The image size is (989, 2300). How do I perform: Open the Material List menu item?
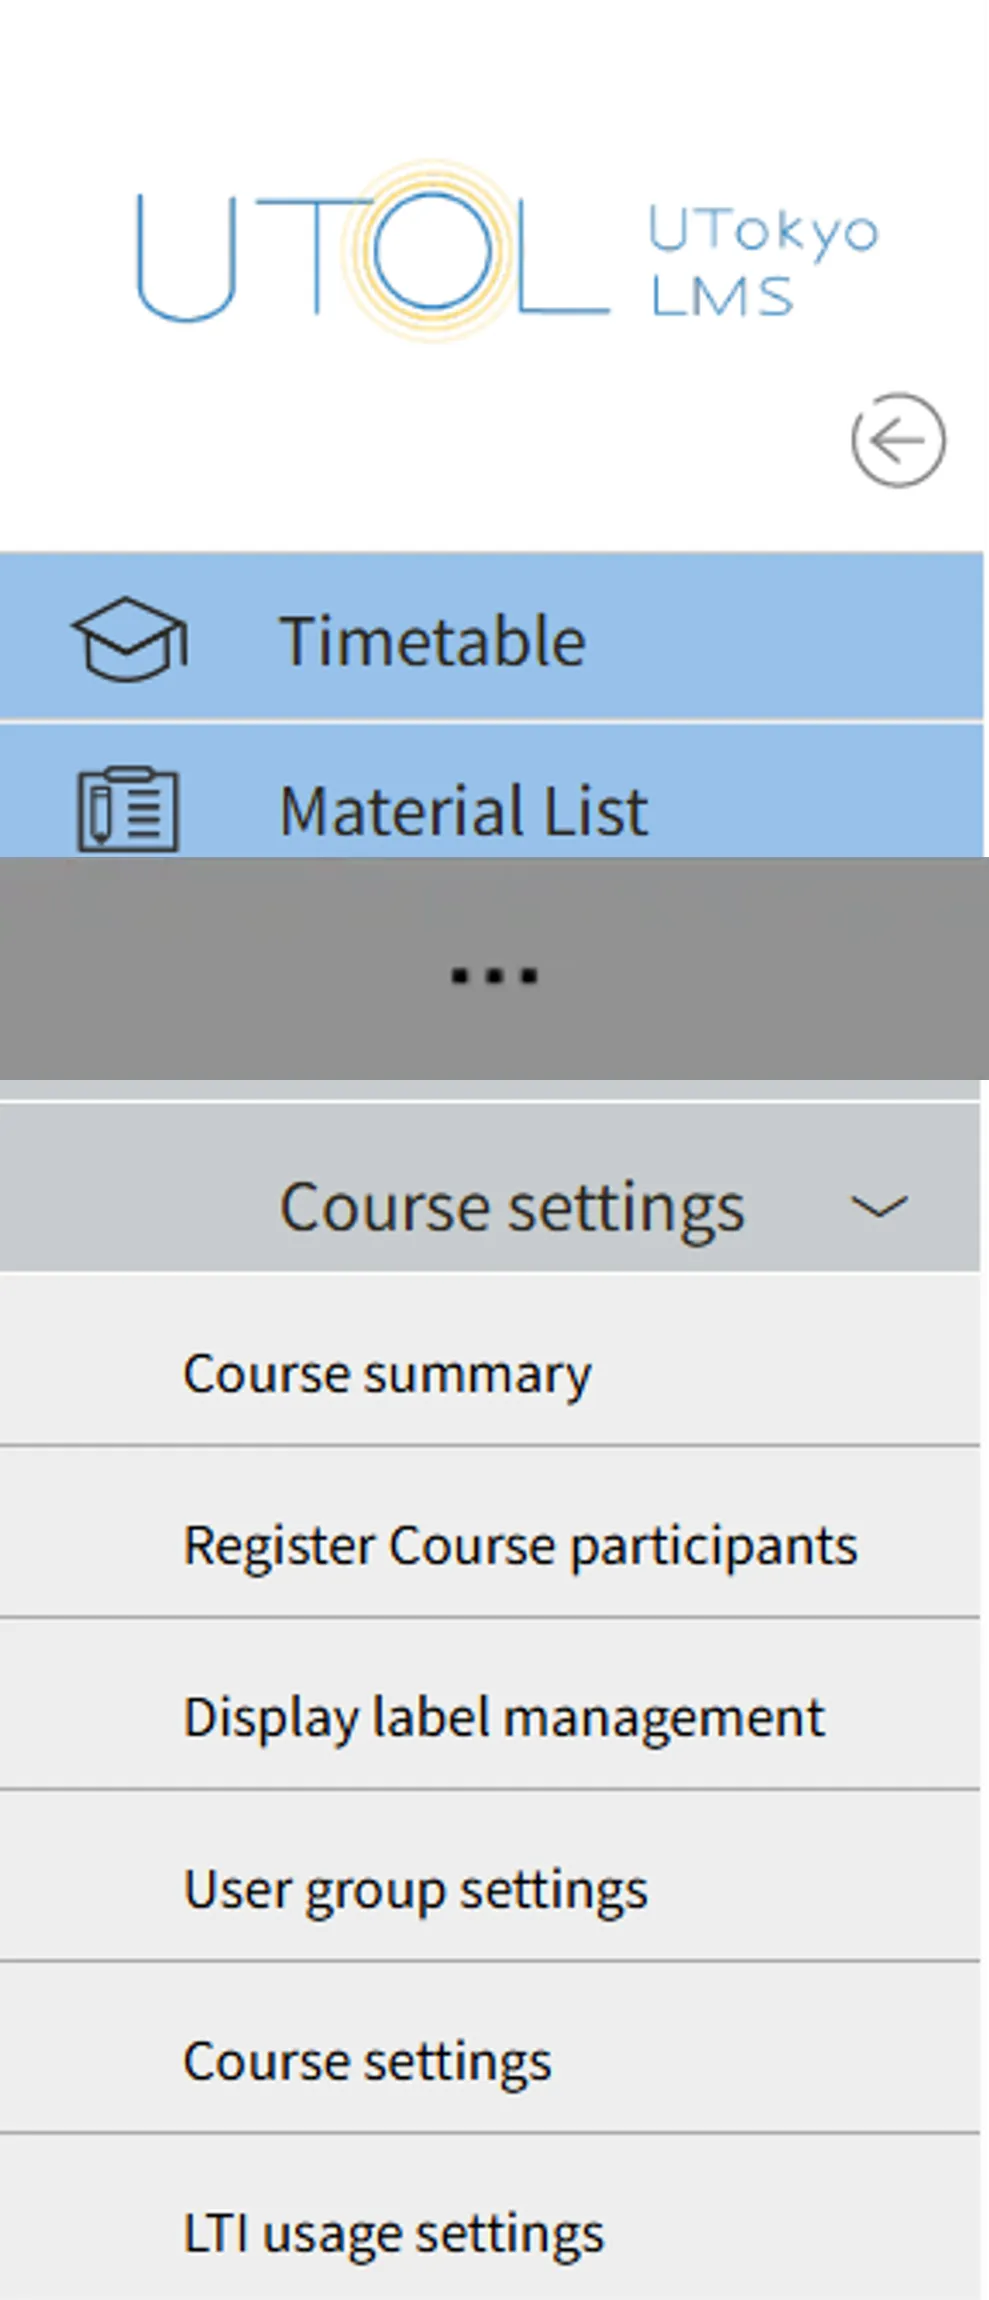[x=491, y=792]
